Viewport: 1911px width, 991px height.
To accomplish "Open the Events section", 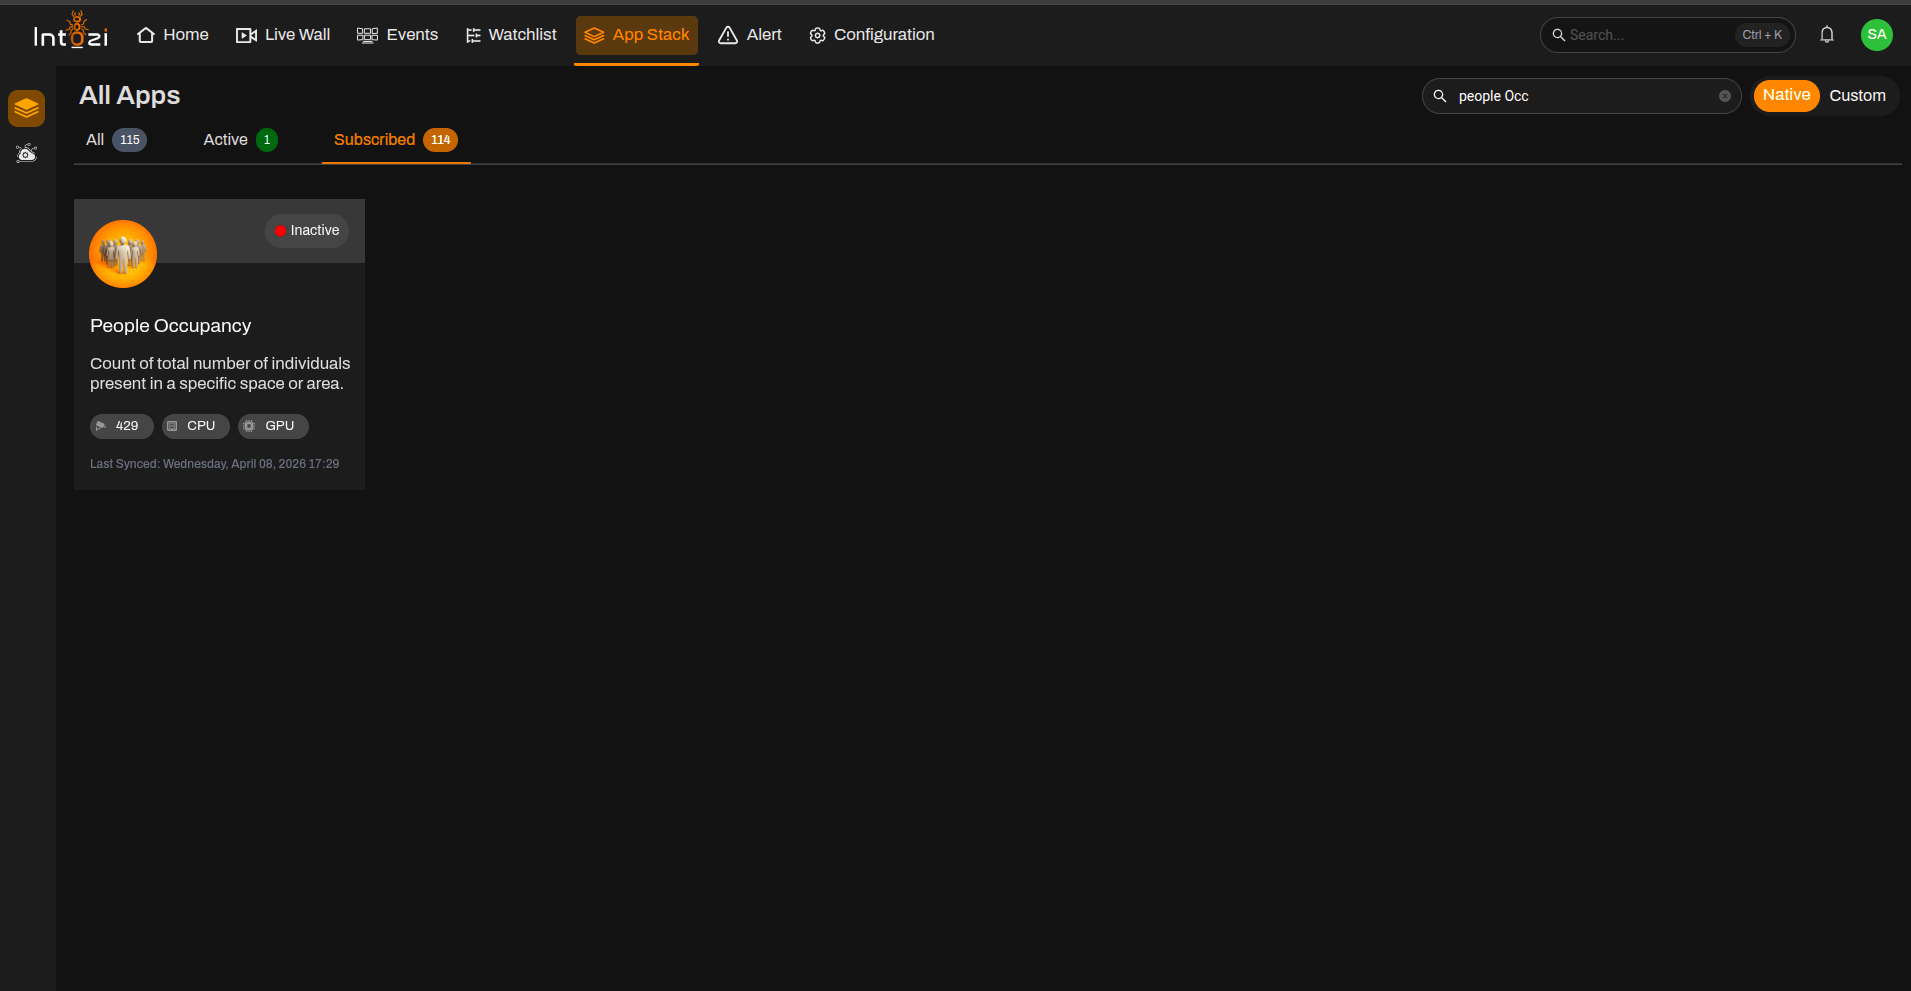I will pos(397,35).
